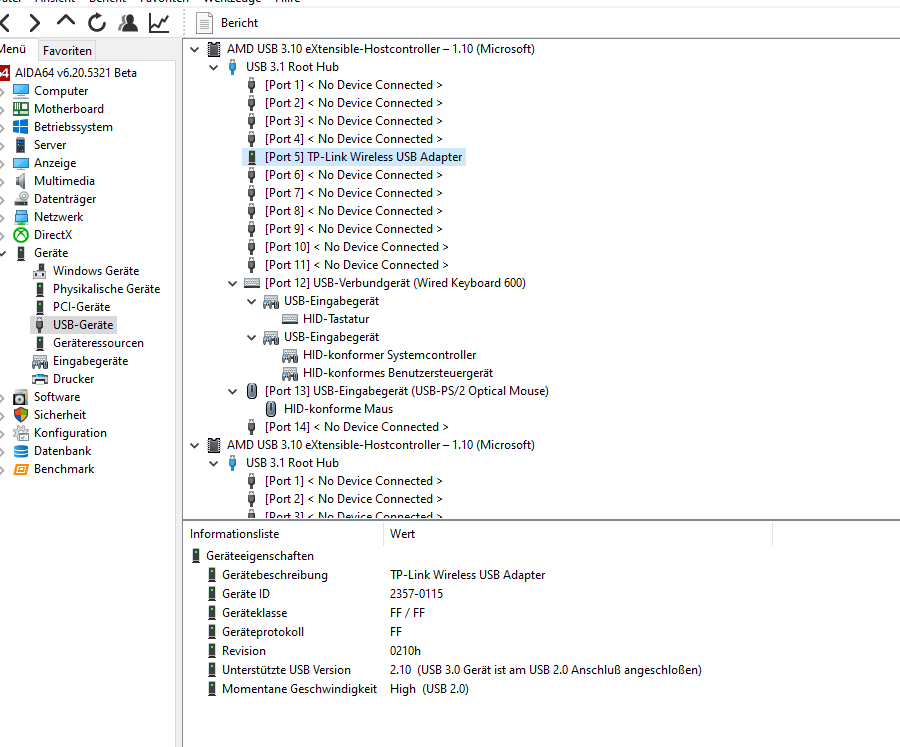Switch to the Menü tab
The height and width of the screenshot is (747, 900).
point(13,49)
